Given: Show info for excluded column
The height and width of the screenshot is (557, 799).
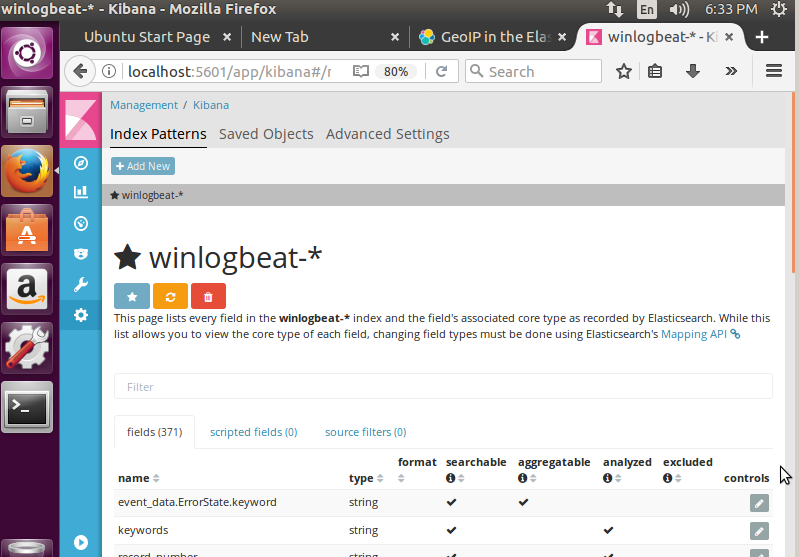Looking at the screenshot, I should coord(668,478).
